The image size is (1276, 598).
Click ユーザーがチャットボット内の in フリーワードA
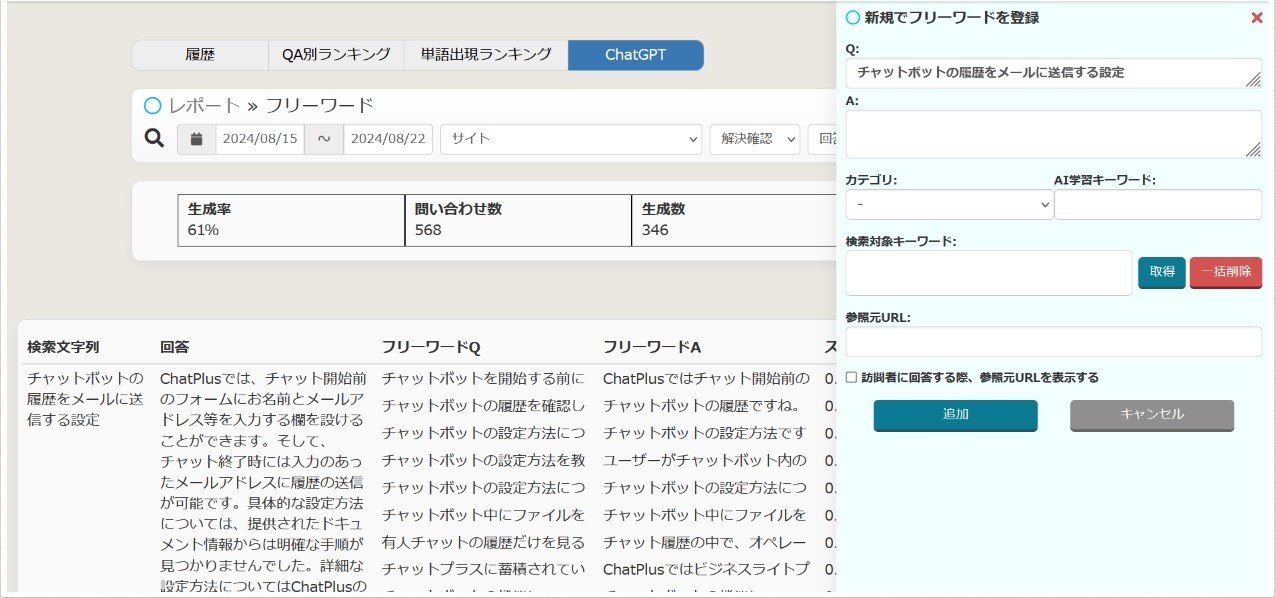pyautogui.click(x=705, y=460)
